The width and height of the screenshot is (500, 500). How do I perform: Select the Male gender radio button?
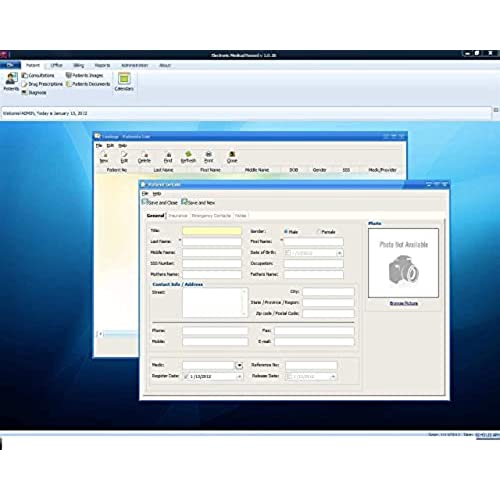point(286,232)
